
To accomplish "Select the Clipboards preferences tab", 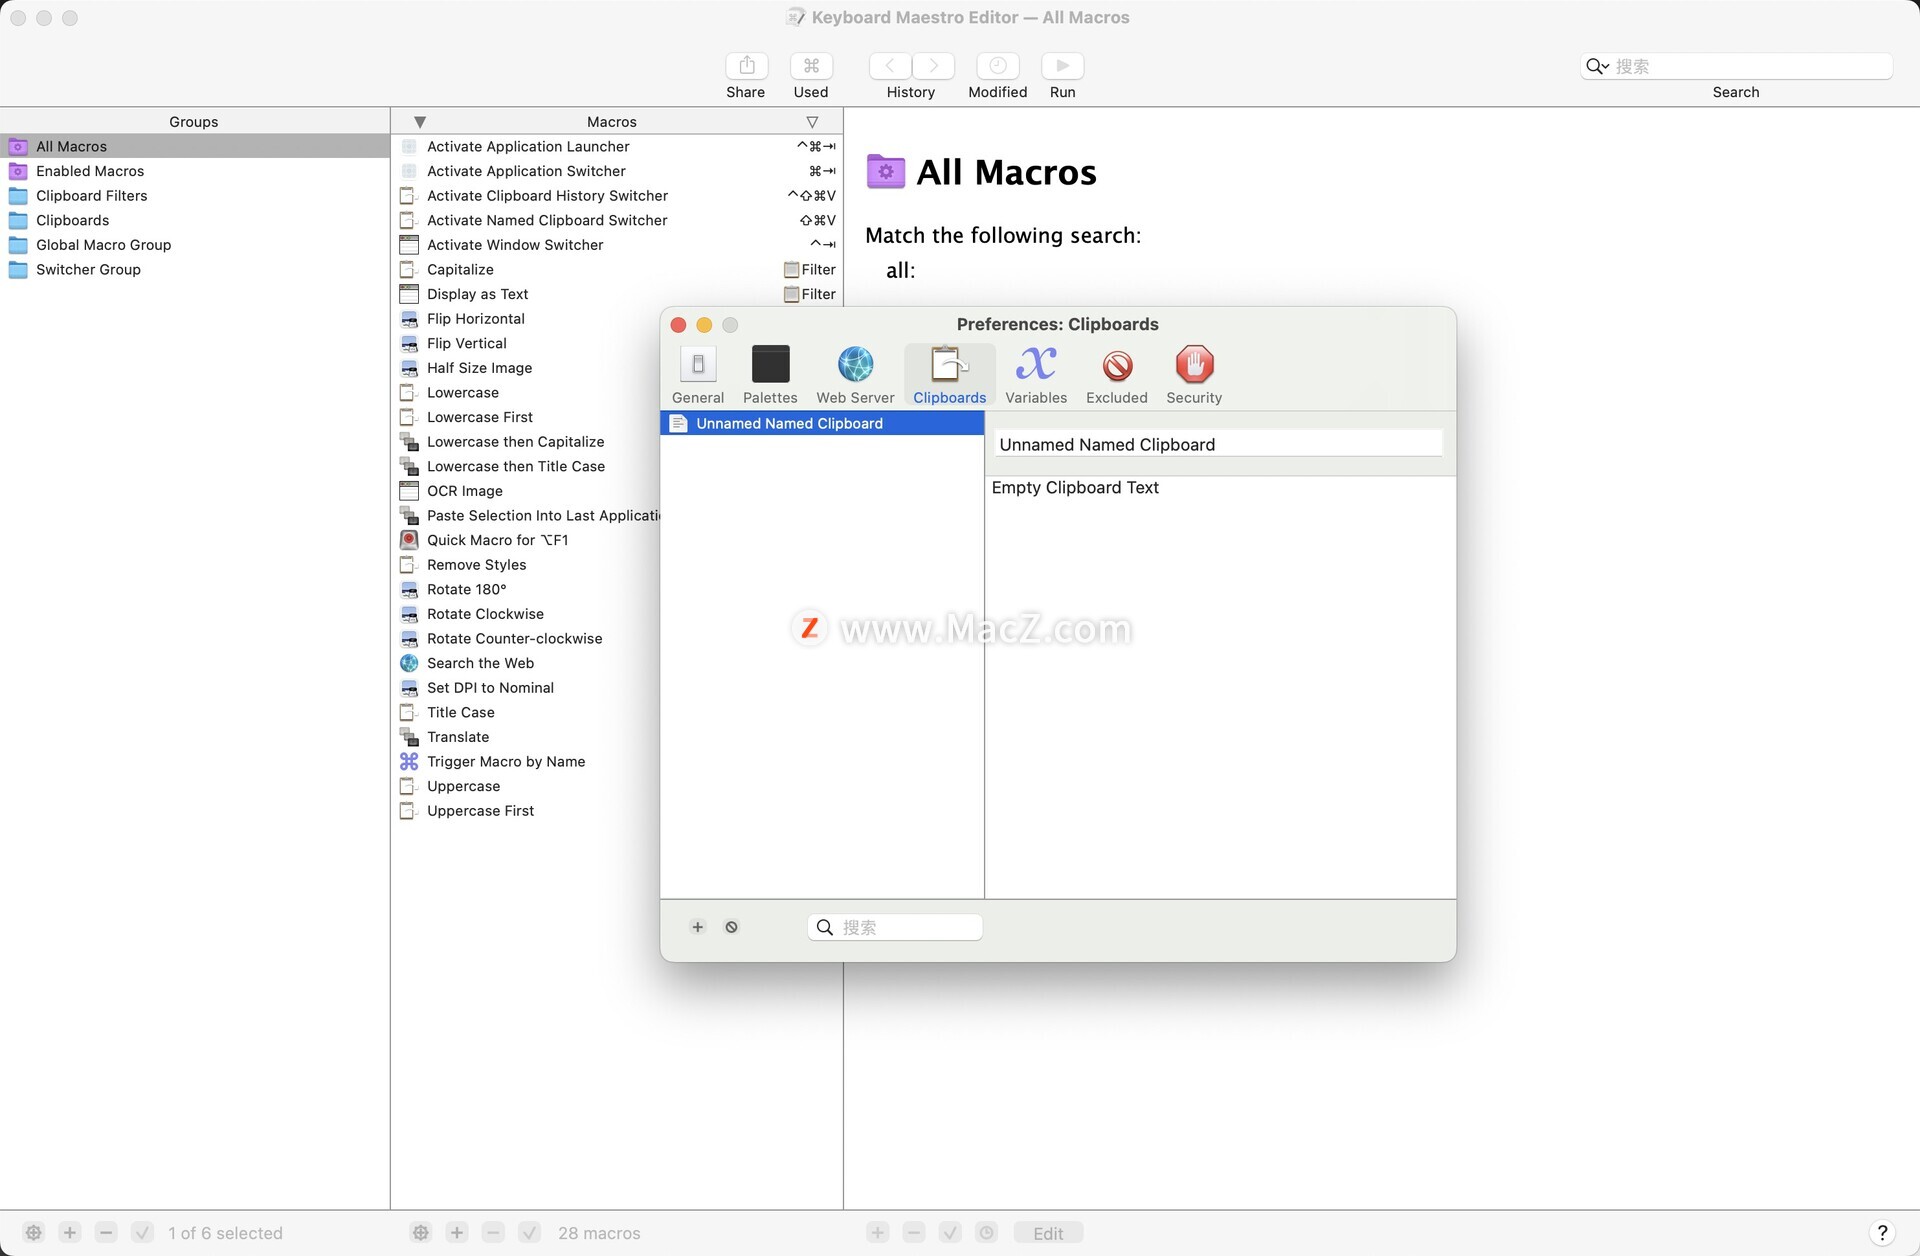I will (949, 375).
